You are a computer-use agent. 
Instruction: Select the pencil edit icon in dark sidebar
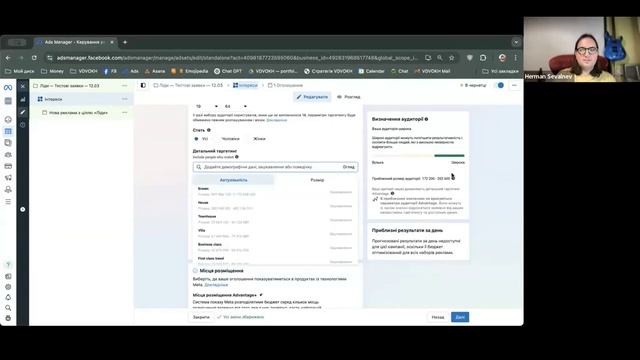23,112
